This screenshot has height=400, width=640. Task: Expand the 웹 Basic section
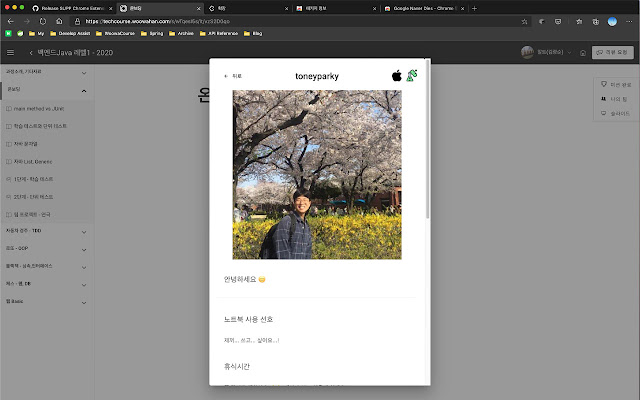click(x=84, y=302)
